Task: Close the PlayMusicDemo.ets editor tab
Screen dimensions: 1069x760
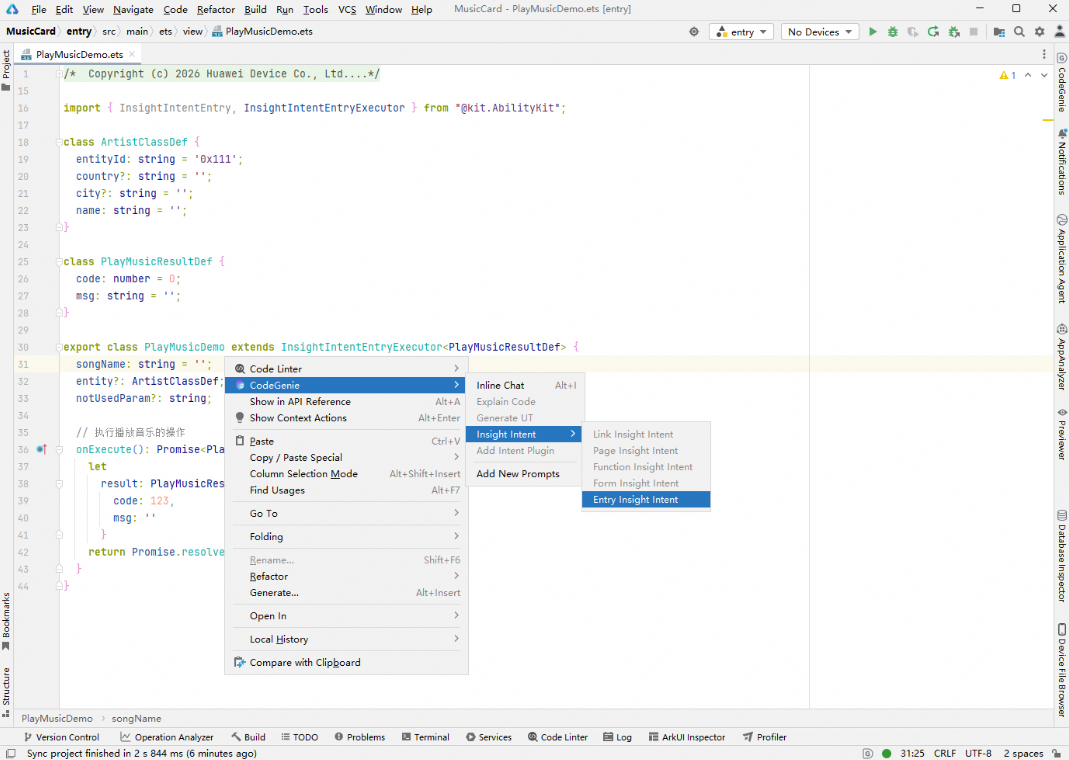Action: pyautogui.click(x=133, y=55)
